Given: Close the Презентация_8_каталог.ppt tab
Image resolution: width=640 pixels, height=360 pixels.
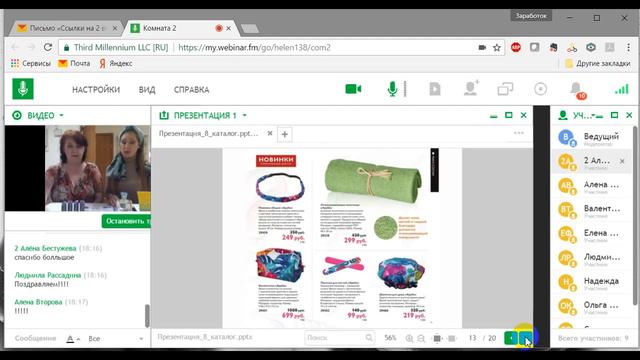Looking at the screenshot, I should tap(270, 133).
